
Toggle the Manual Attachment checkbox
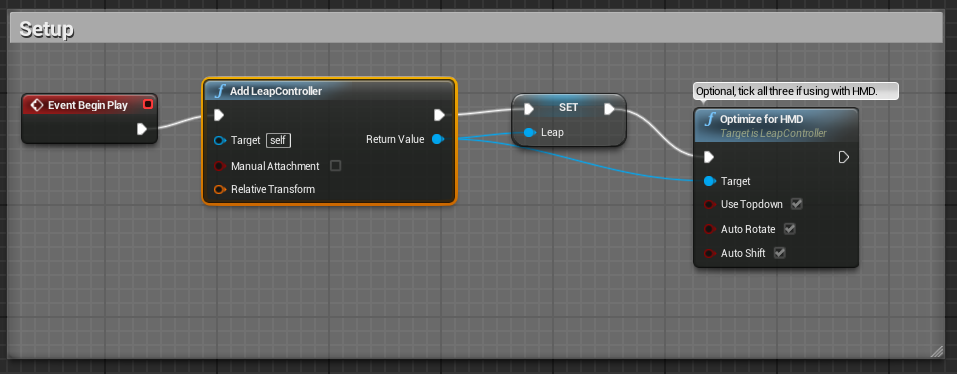(335, 165)
